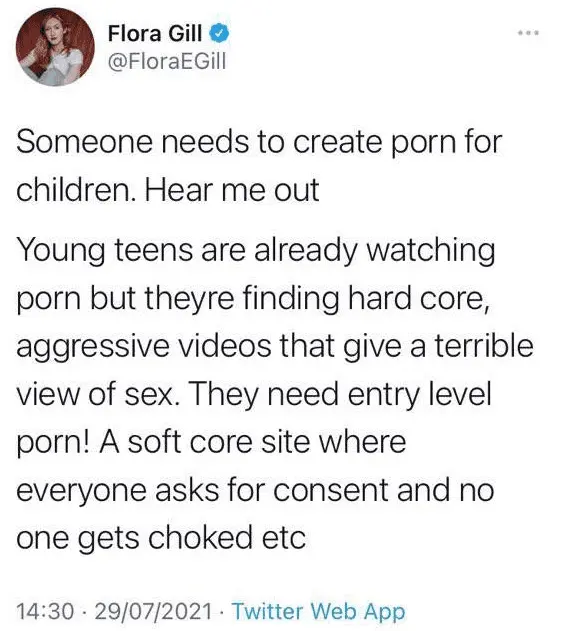Click the last line ending 'etc'

(161, 538)
